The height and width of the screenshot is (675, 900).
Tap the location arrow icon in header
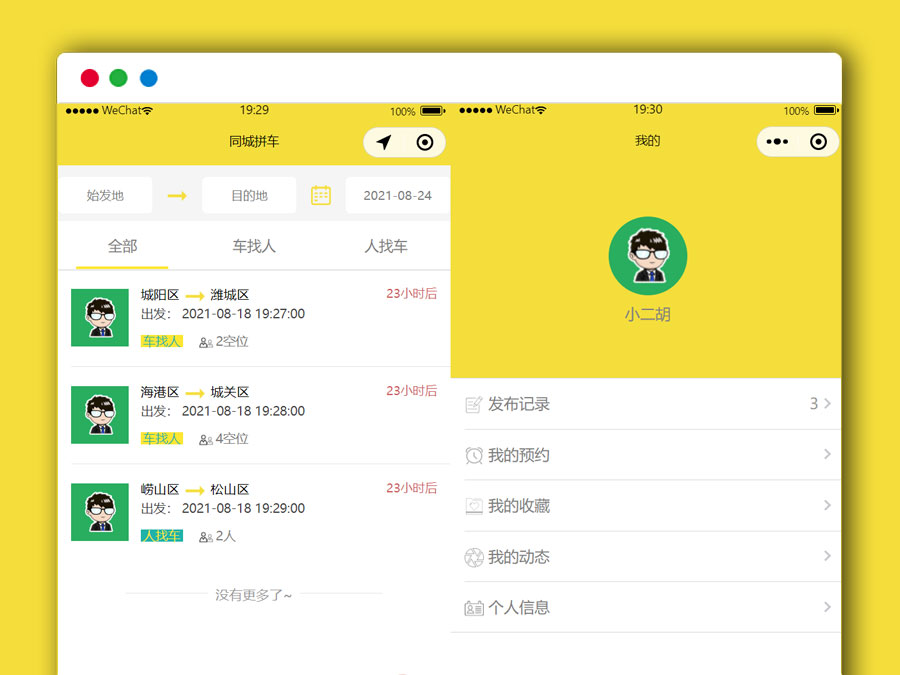(x=384, y=142)
